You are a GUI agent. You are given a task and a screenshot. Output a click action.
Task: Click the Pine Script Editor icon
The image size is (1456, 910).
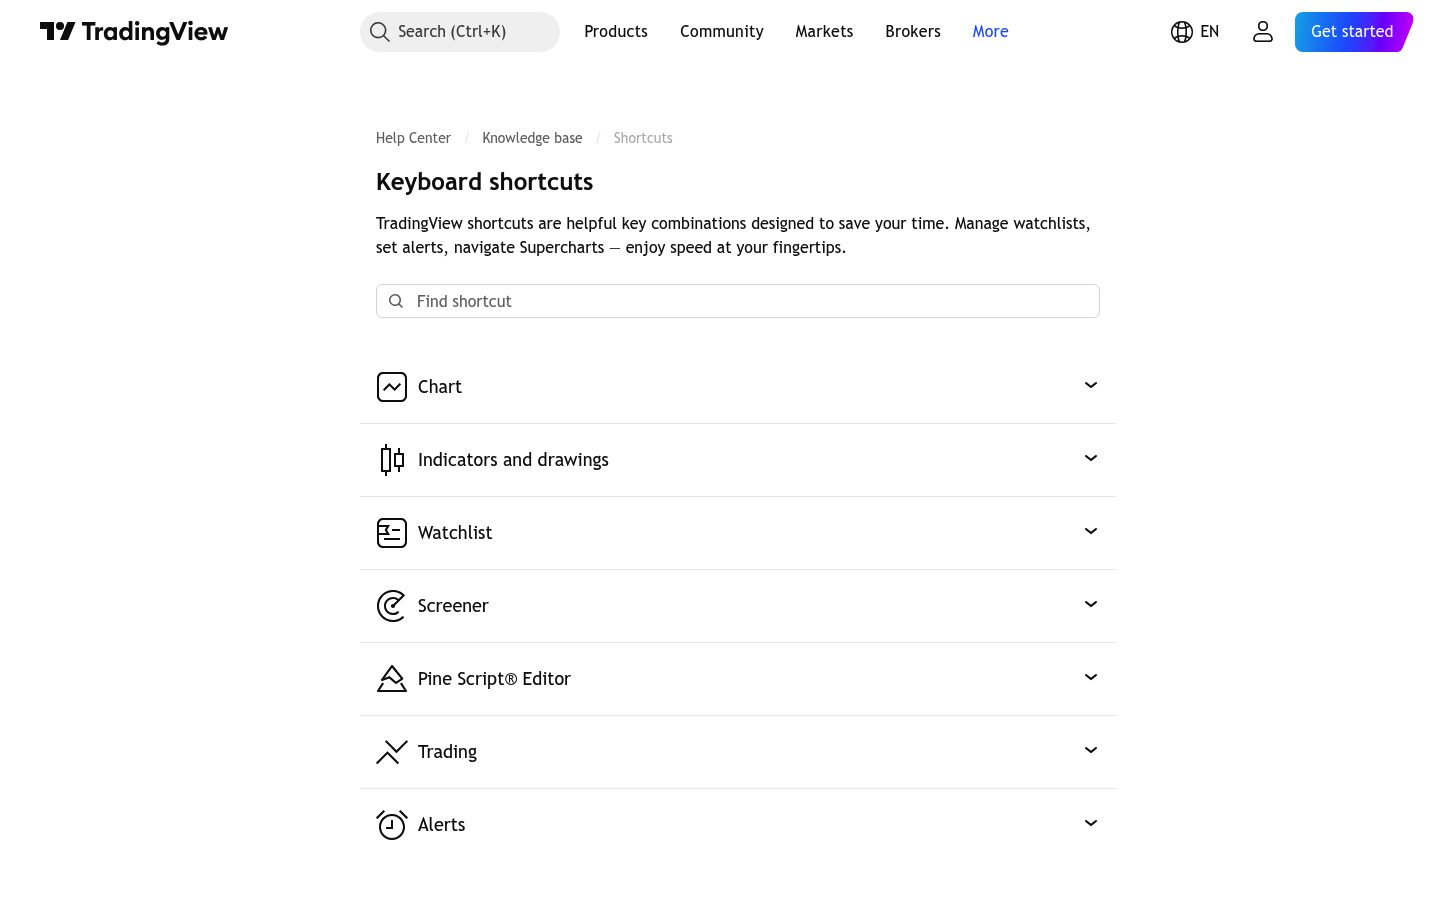(392, 679)
